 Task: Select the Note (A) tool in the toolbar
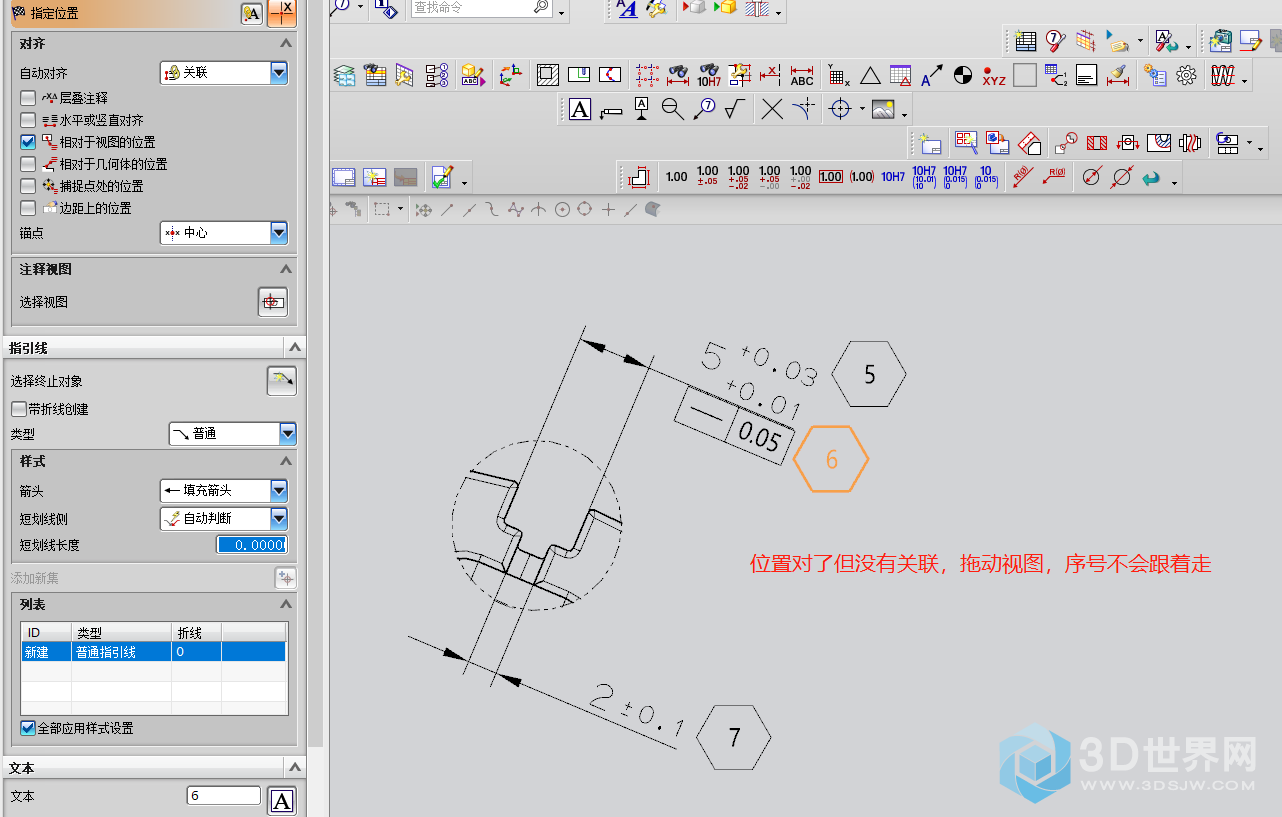click(x=580, y=110)
